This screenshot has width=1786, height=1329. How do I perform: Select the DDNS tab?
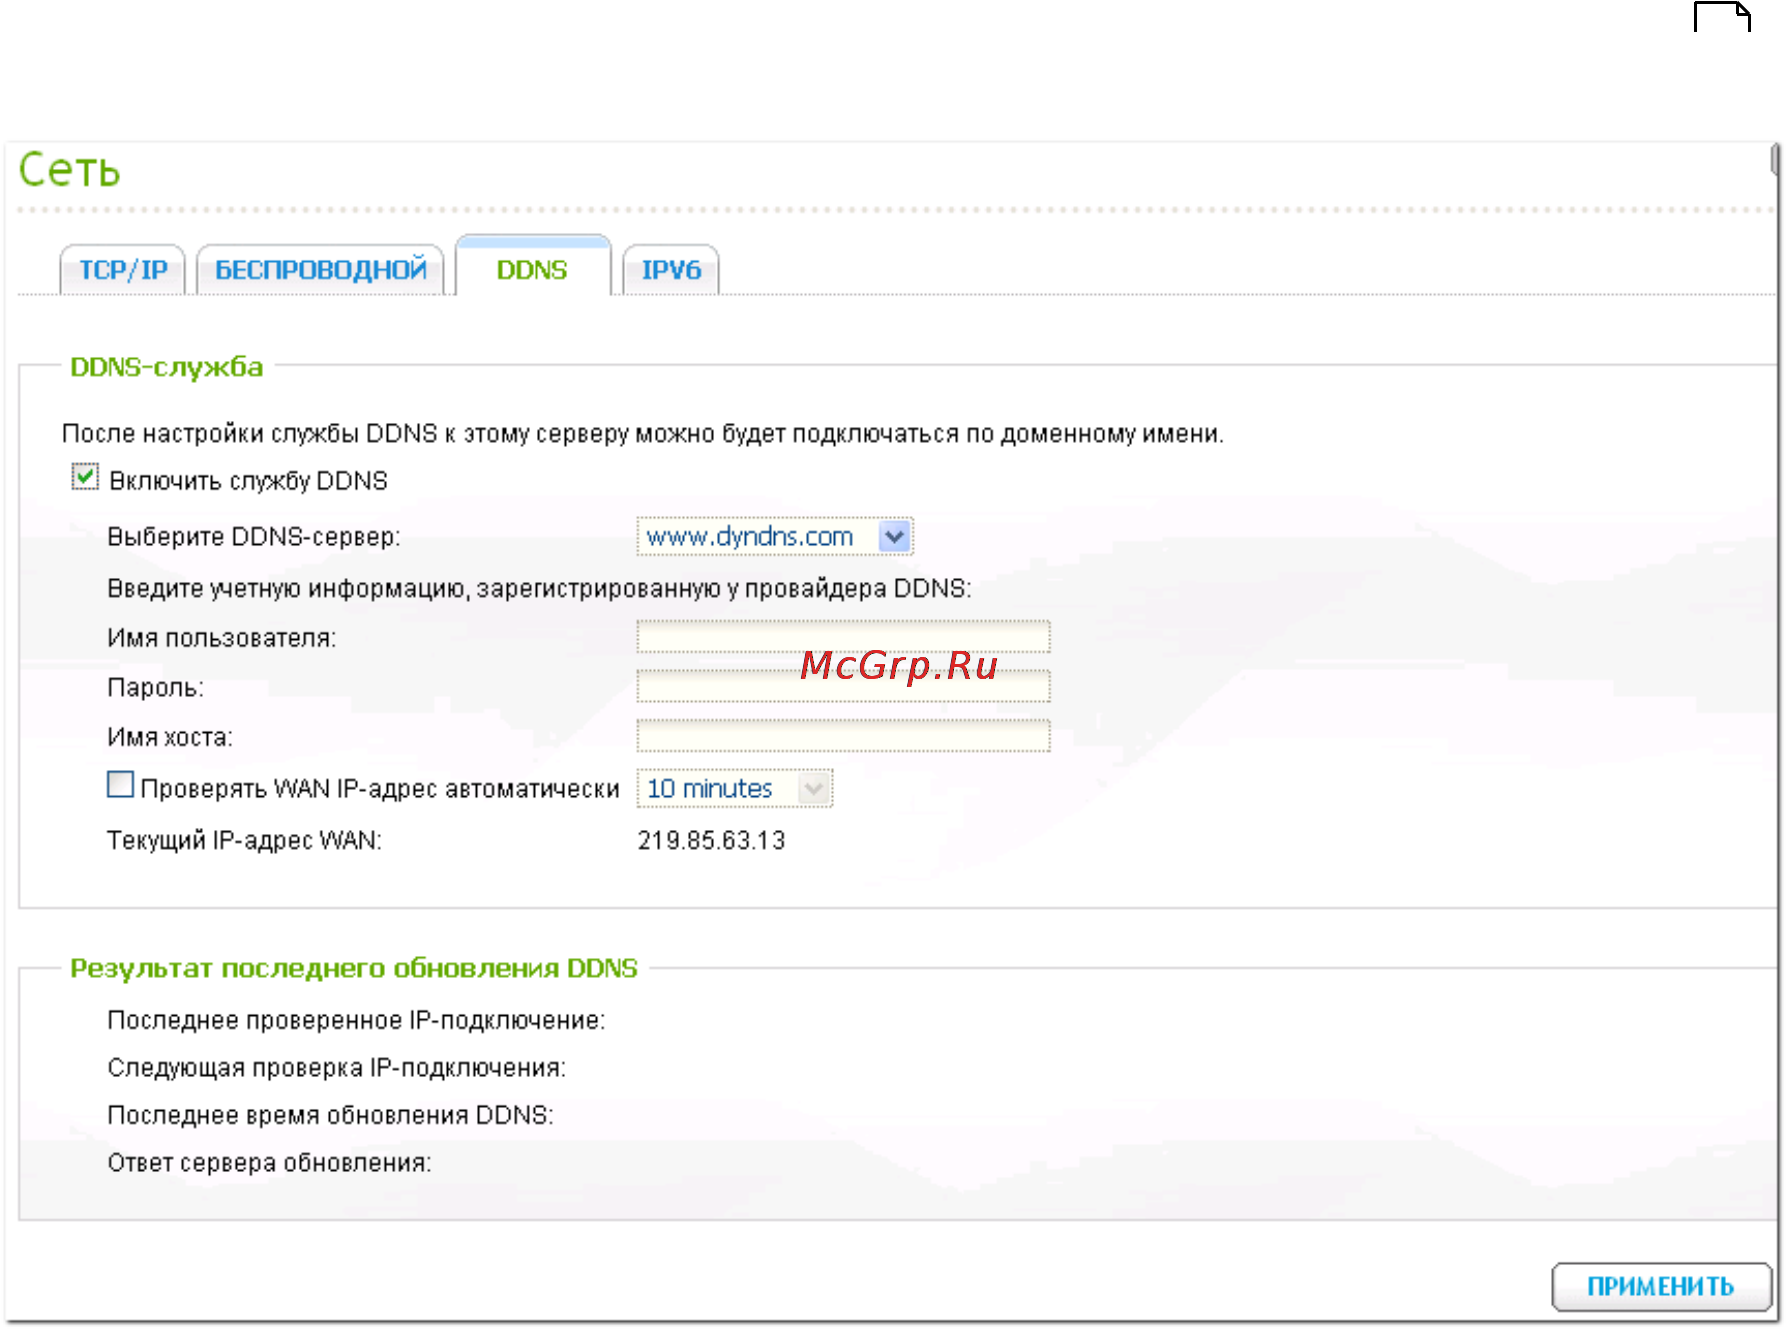[x=532, y=268]
